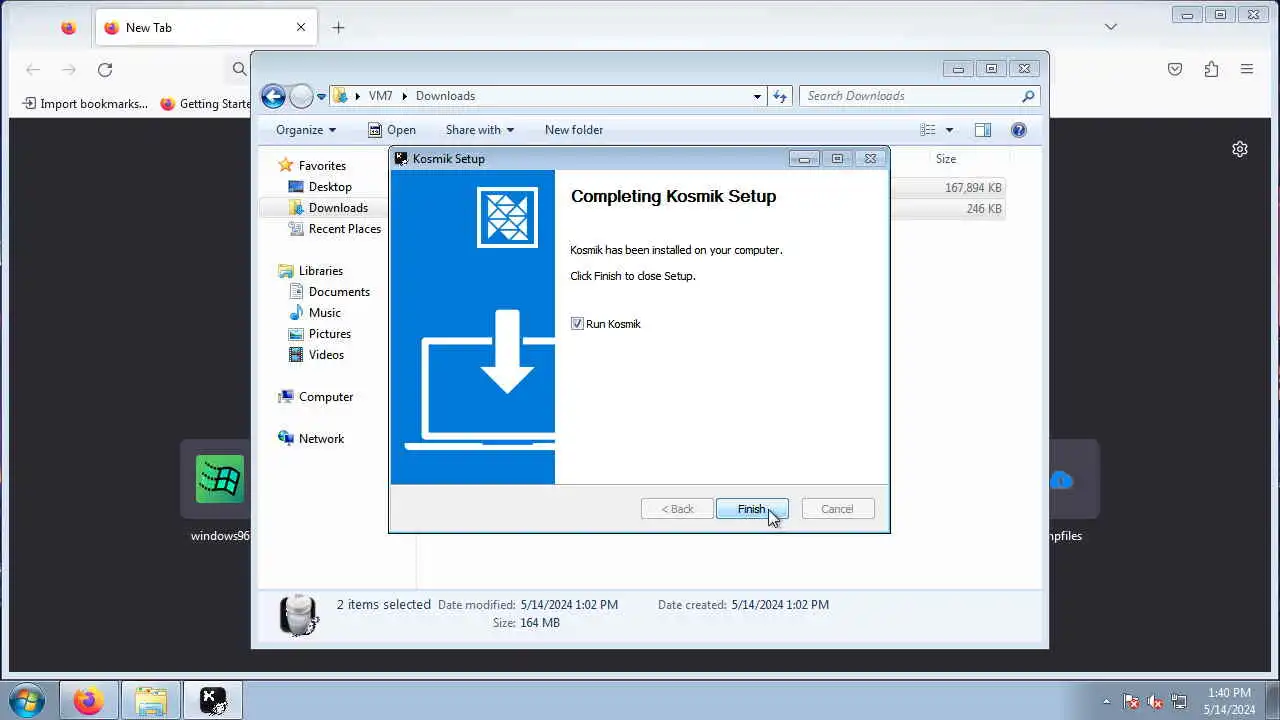Open a new Firefox tab
This screenshot has width=1280, height=720.
[x=338, y=28]
